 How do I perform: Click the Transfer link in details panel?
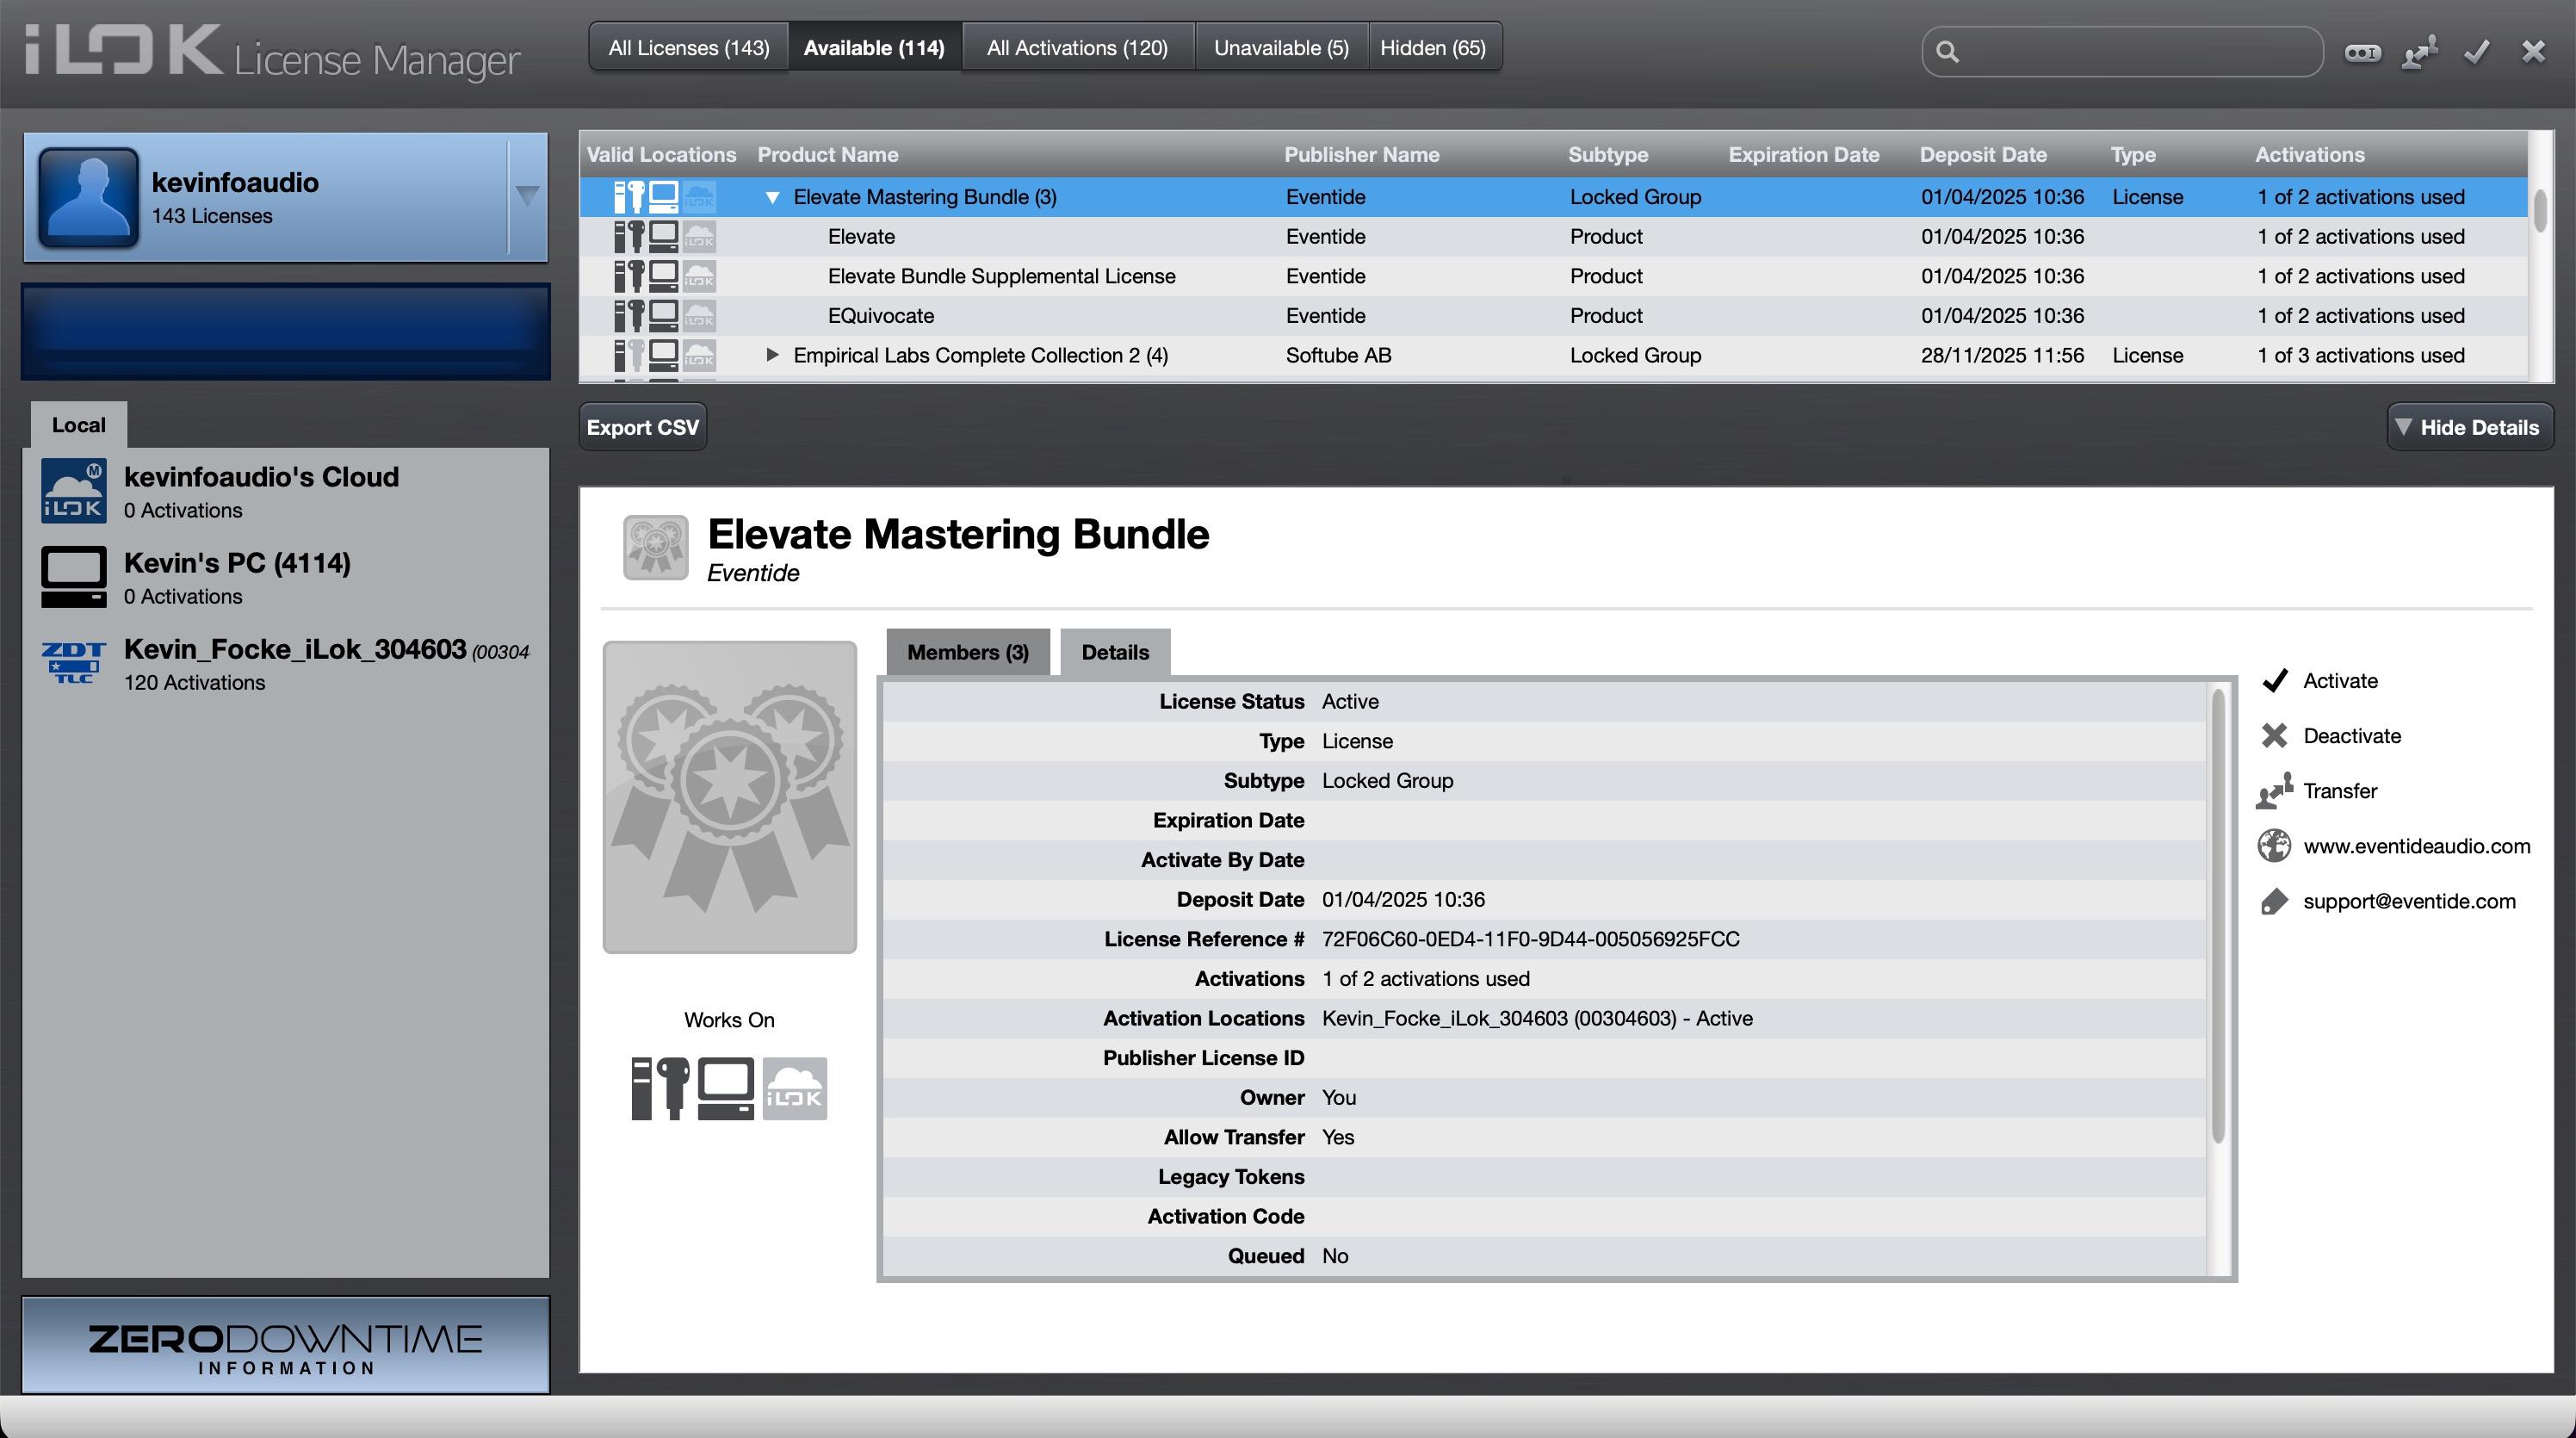[x=2340, y=791]
